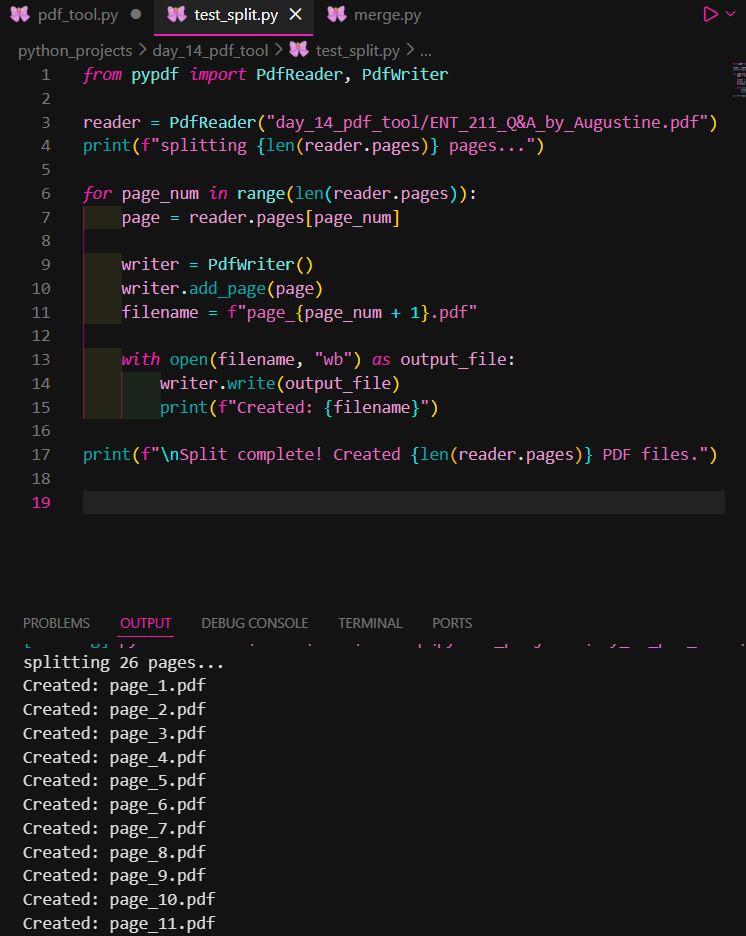Click 'from pypdf import' on line 1
This screenshot has width=746, height=936.
coord(164,75)
